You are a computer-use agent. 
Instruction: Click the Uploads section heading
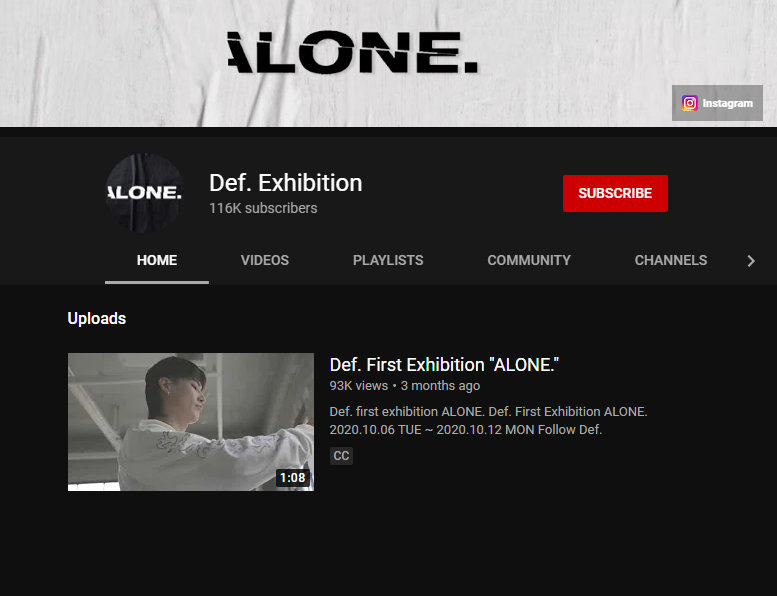tap(97, 319)
